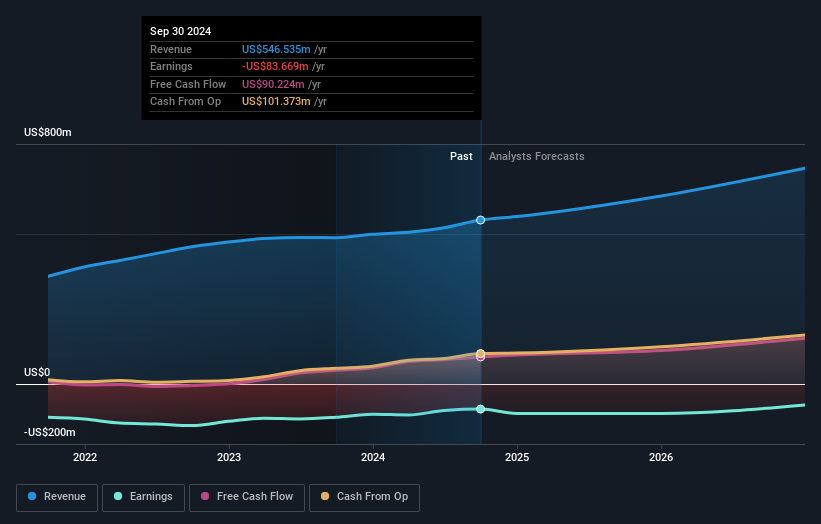Image resolution: width=821 pixels, height=524 pixels.
Task: Select the 2025 x-axis label
Action: click(x=517, y=457)
